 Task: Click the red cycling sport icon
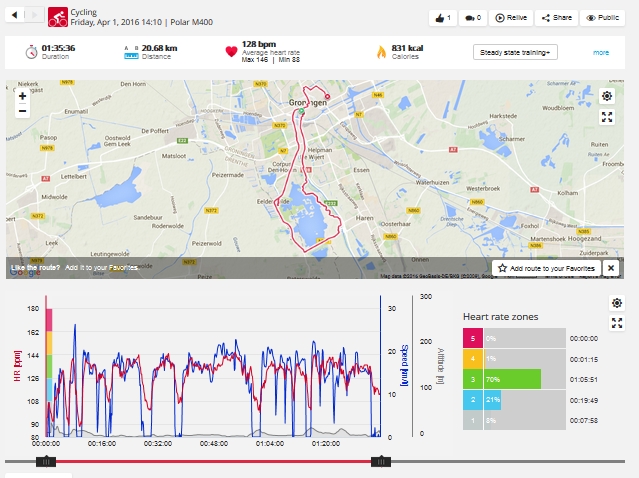pos(58,16)
